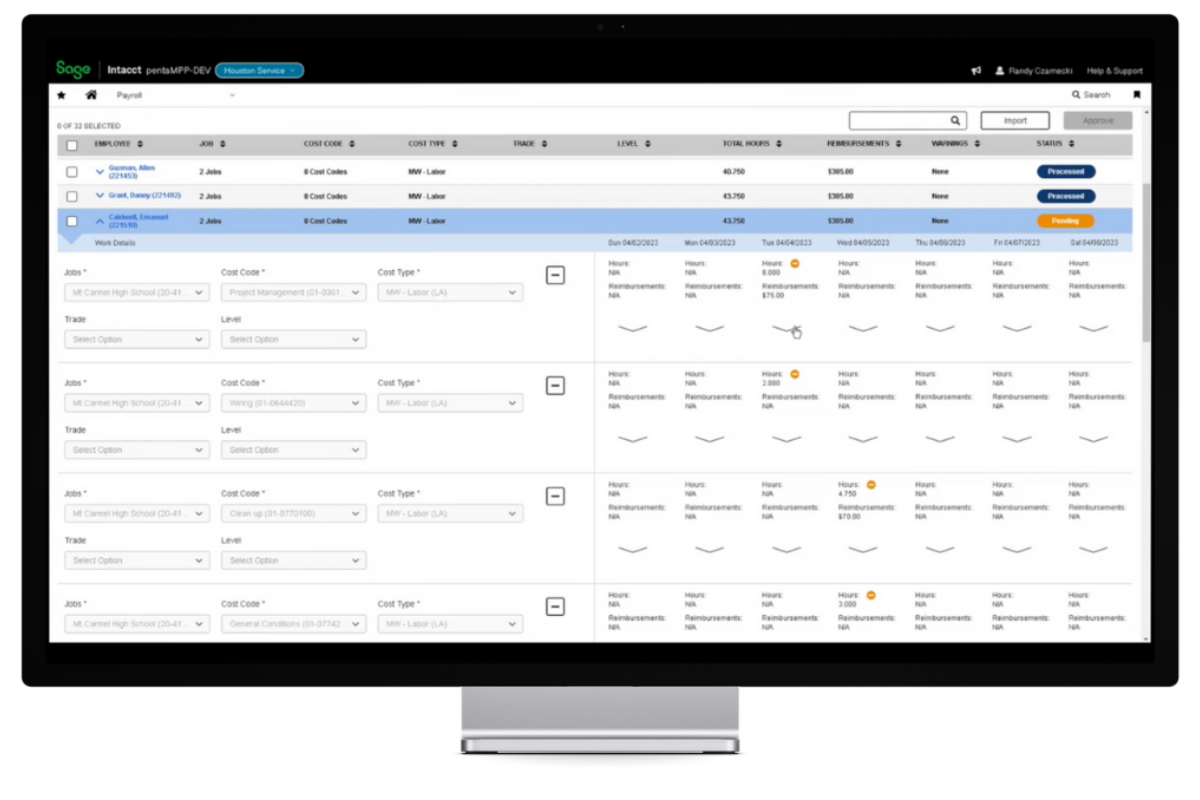Open the Cost Type dropdown showing MW - Labor
Image resolution: width=1200 pixels, height=800 pixels.
450,292
